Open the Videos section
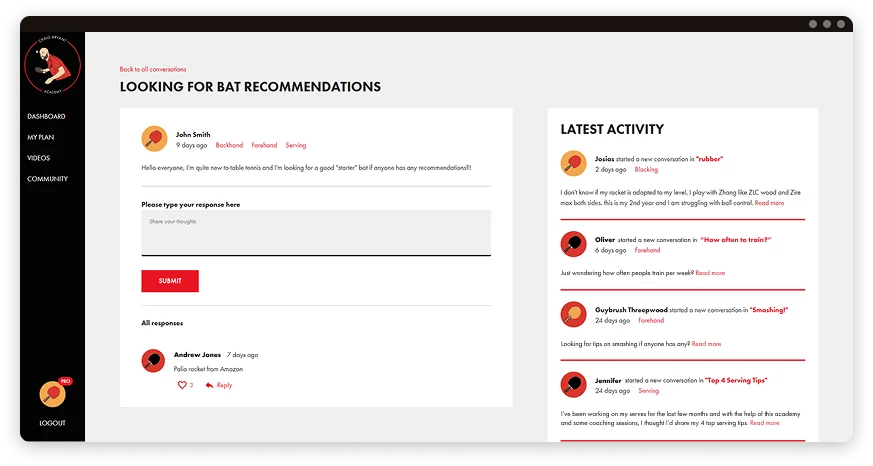 (38, 158)
